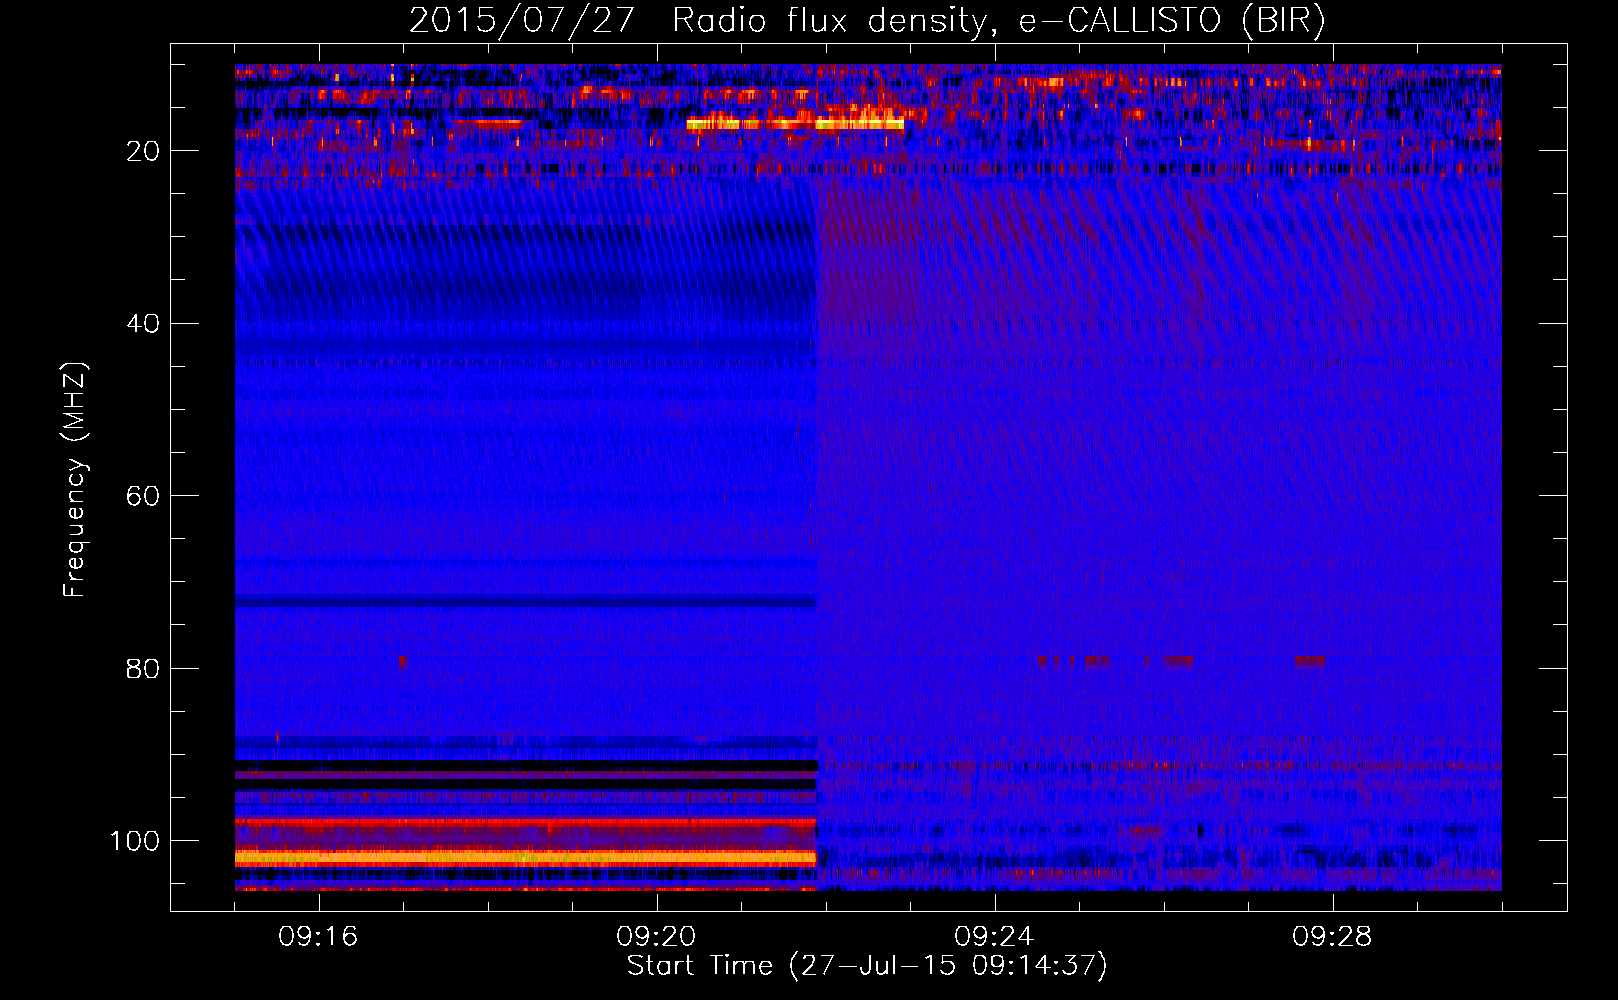Click the plot title '2015/07/27 Radio flux density, e-CALLISTO (BIR)'
Viewport: 1618px width, 1000px height.
[867, 21]
